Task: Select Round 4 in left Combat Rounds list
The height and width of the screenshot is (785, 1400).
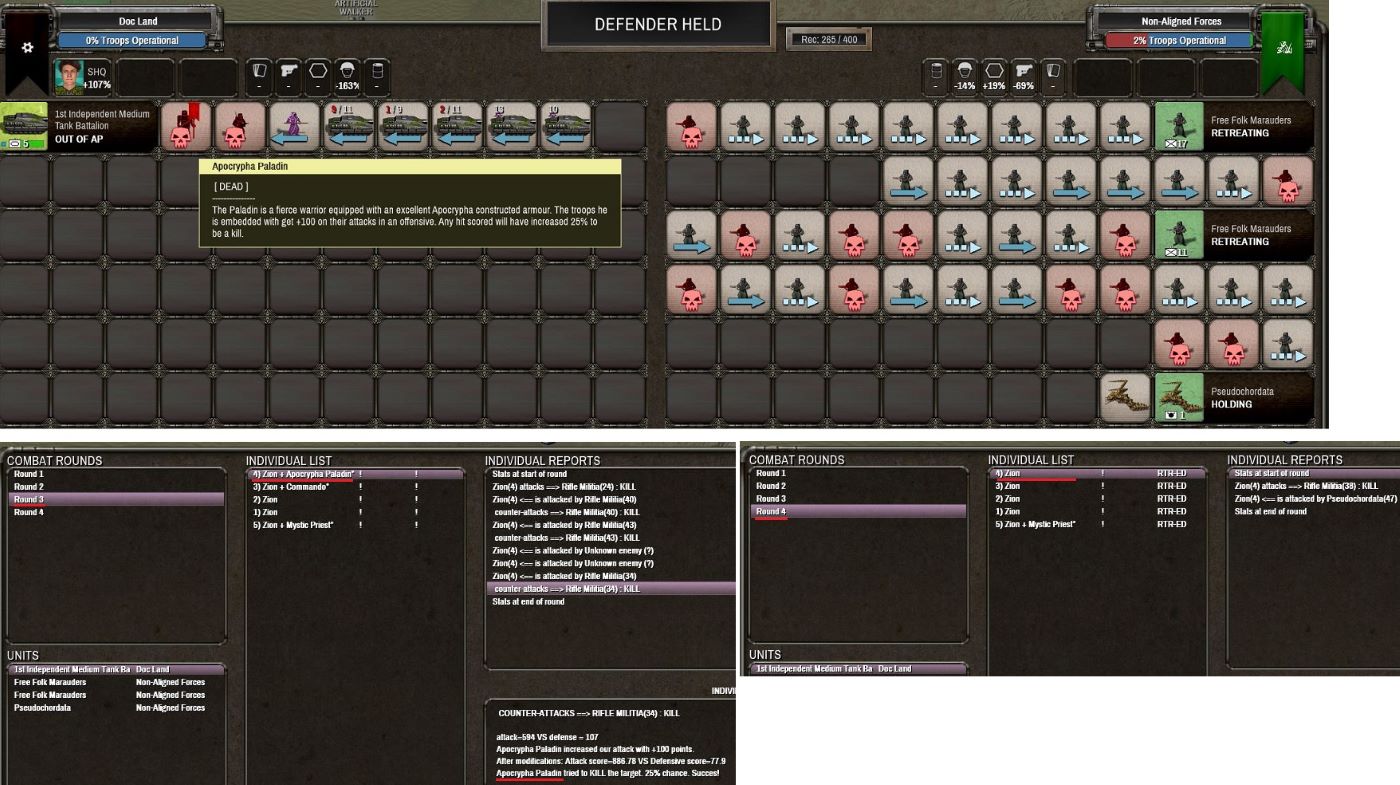Action: tap(116, 512)
